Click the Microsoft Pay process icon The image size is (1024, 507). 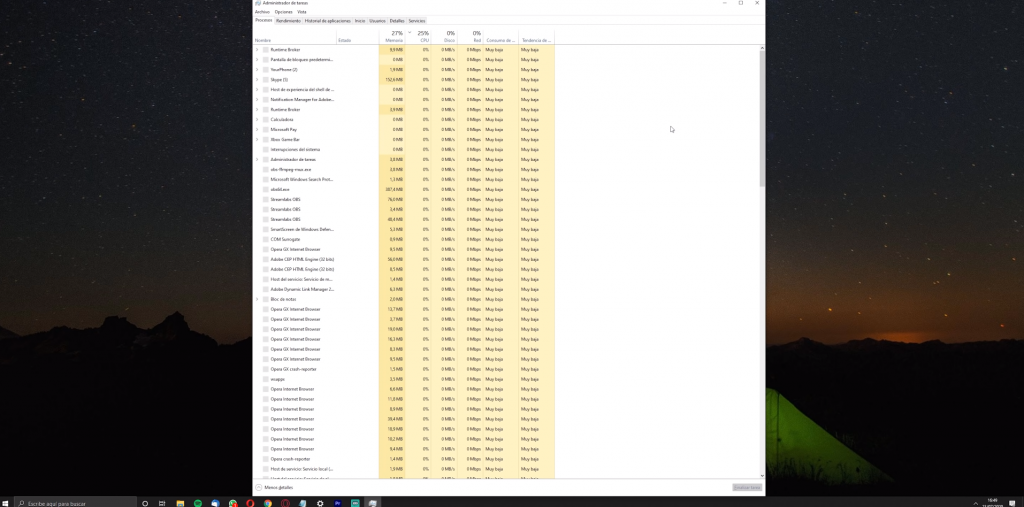click(266, 129)
